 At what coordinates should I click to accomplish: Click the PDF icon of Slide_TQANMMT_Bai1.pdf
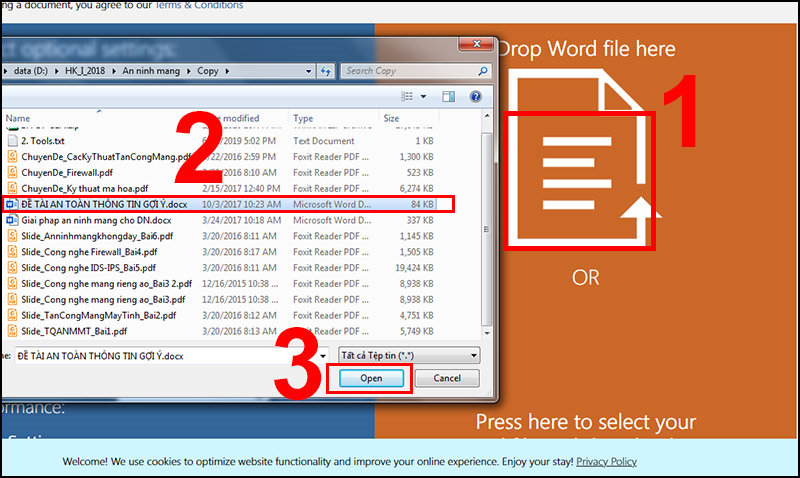point(12,331)
